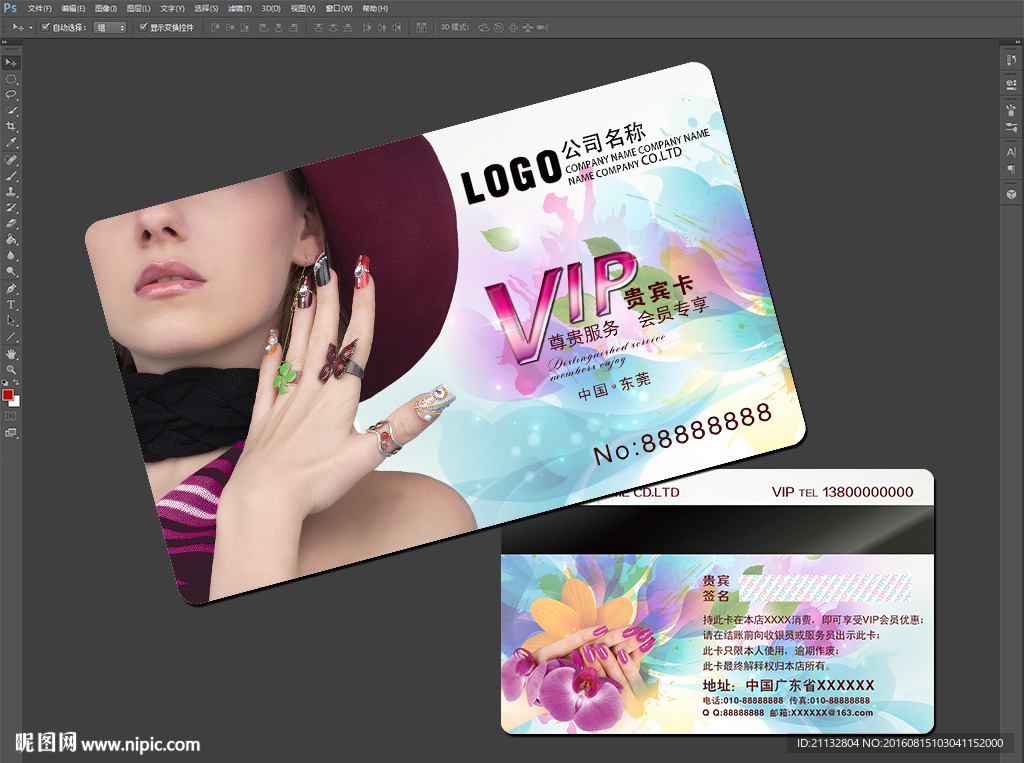Swap foreground and background colors
Screen dimensions: 1024x763
point(16,383)
